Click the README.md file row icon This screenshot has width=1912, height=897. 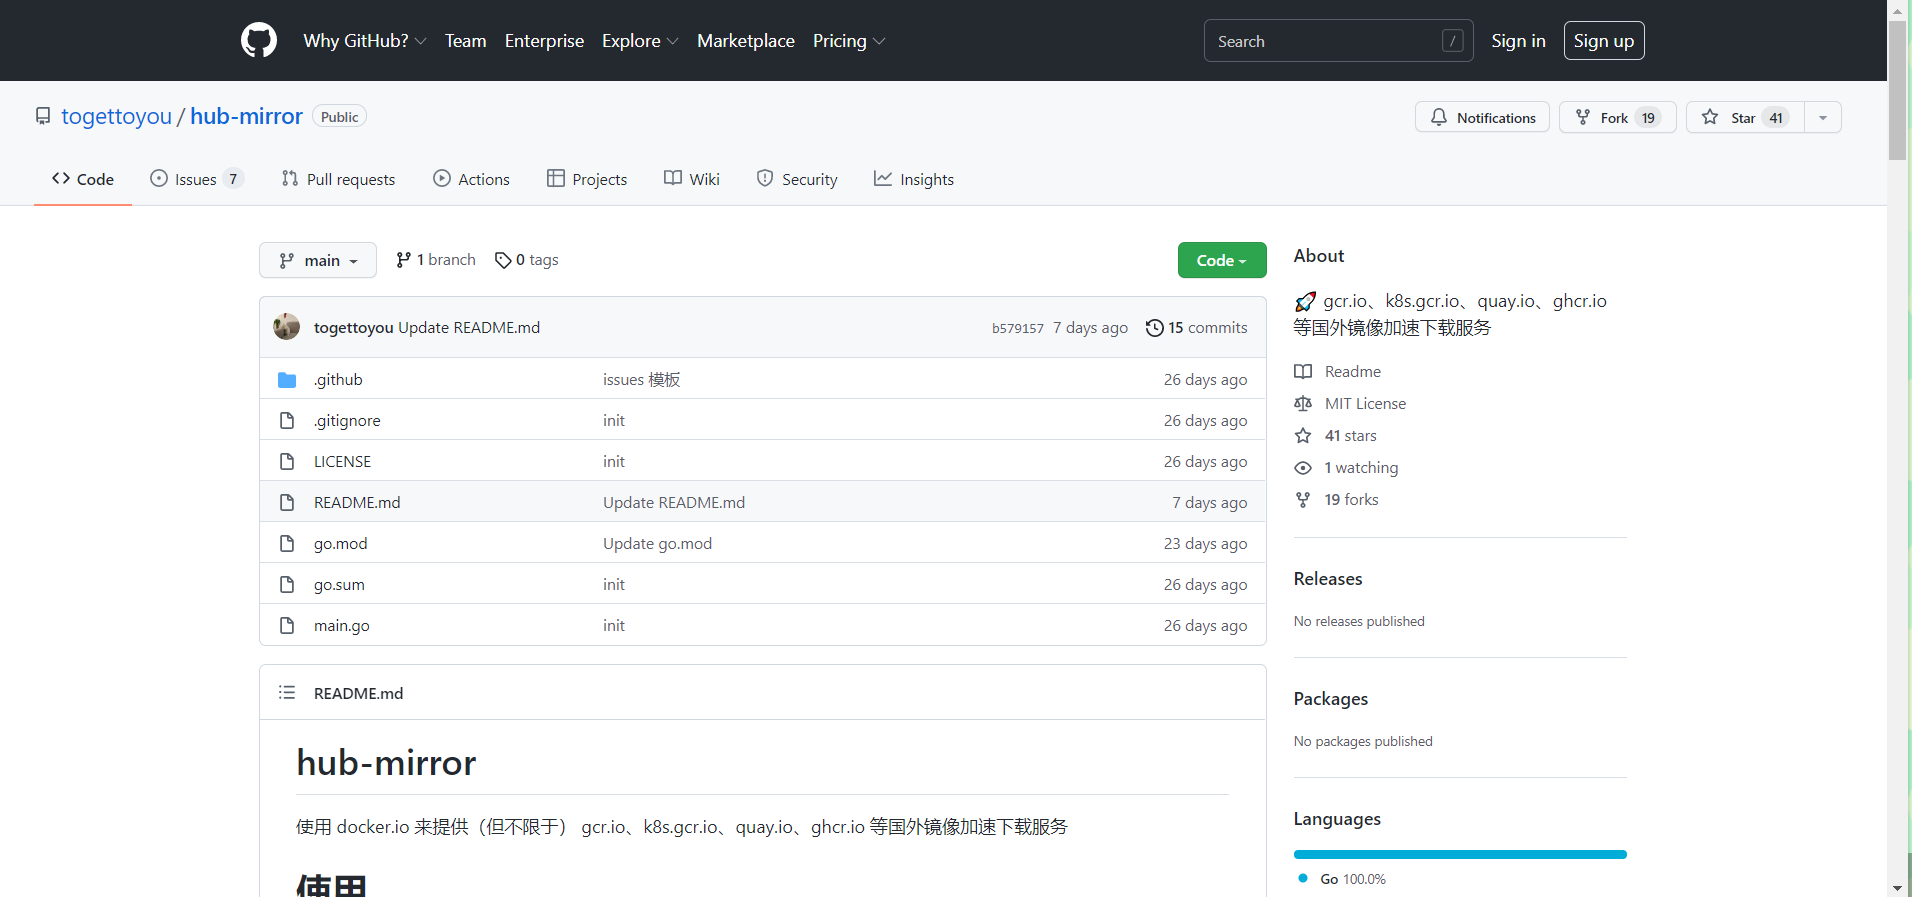pyautogui.click(x=287, y=503)
